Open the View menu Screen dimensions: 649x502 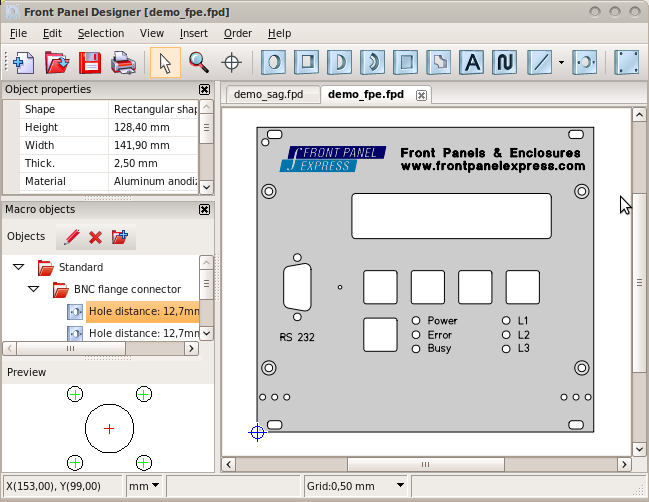tap(151, 33)
